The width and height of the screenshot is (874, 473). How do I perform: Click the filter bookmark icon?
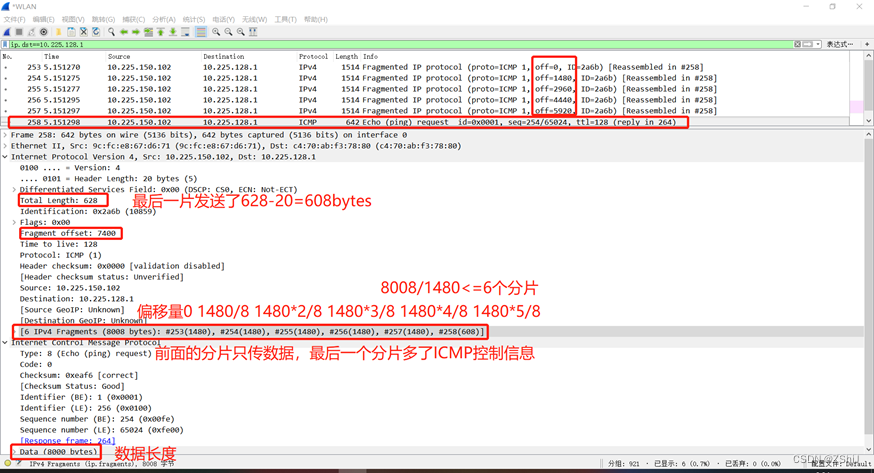click(6, 45)
